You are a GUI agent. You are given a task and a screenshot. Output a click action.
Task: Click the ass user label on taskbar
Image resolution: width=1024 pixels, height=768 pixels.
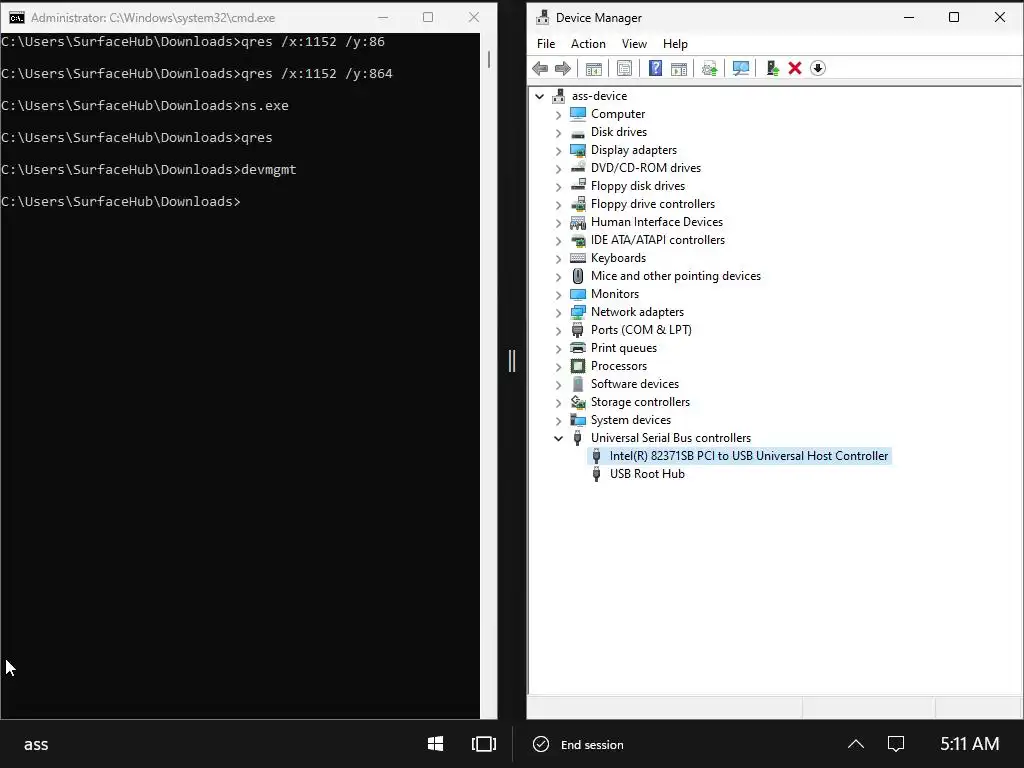pyautogui.click(x=36, y=744)
